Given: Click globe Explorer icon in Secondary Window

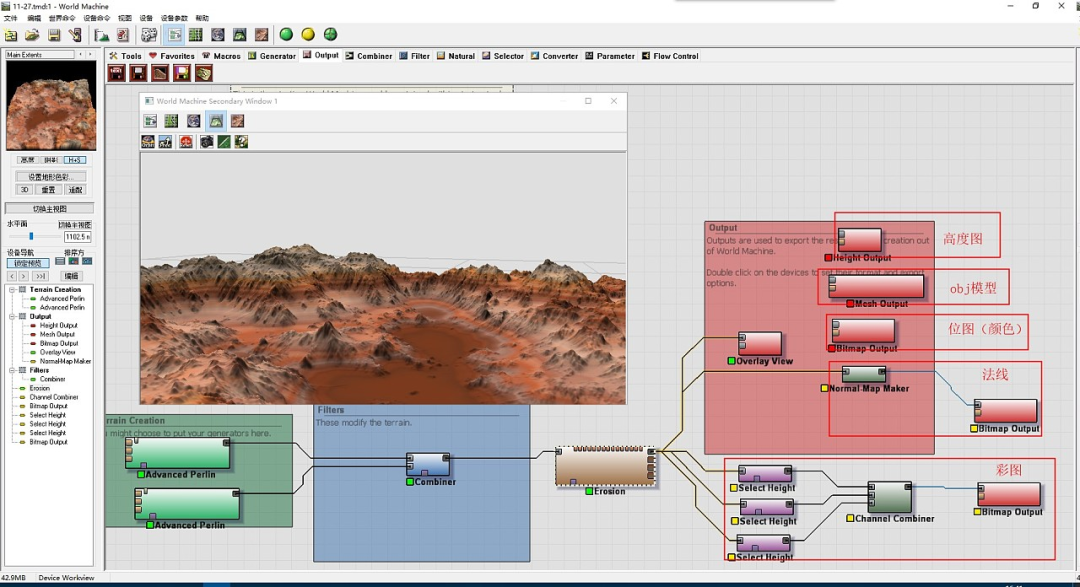Looking at the screenshot, I should (194, 121).
